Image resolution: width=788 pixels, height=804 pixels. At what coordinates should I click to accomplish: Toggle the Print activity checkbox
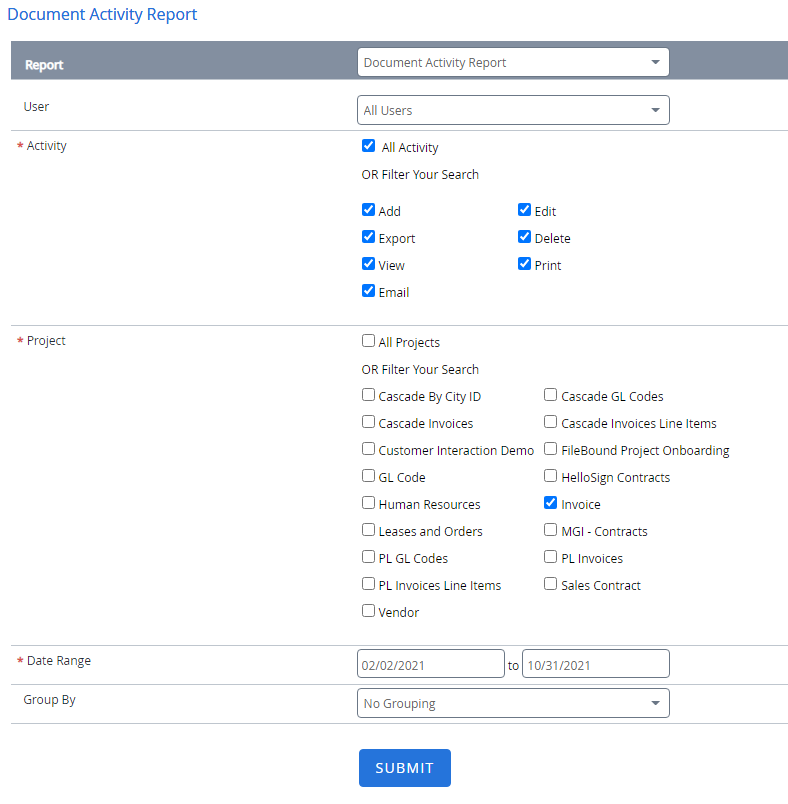tap(524, 265)
